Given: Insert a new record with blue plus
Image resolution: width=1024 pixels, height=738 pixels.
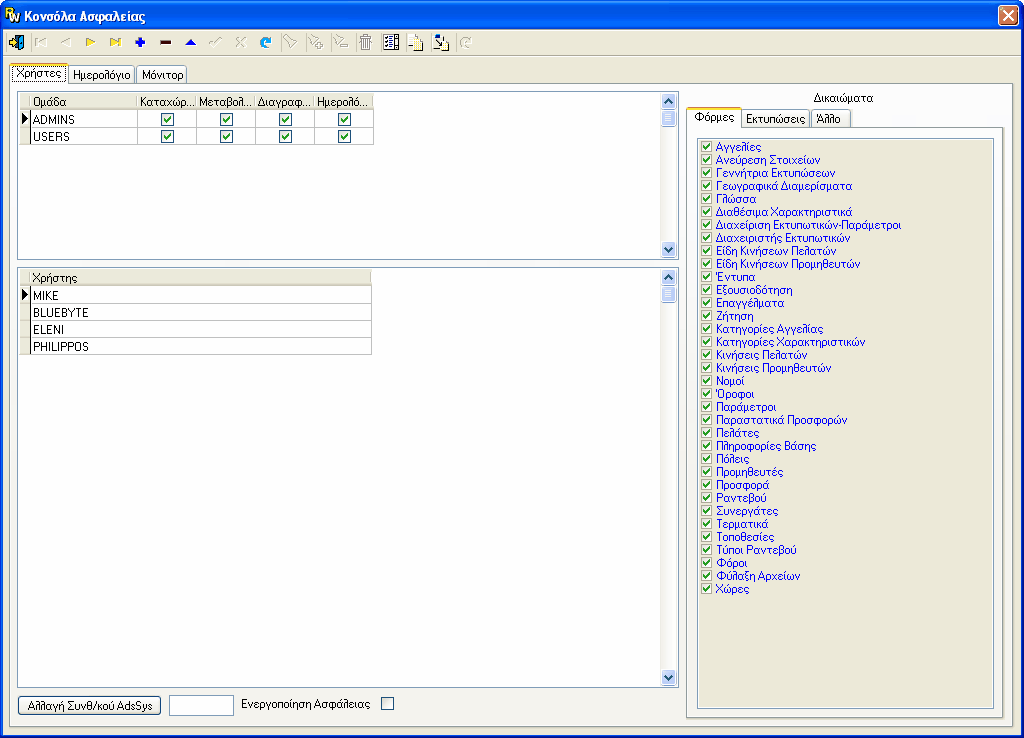Looking at the screenshot, I should (140, 42).
